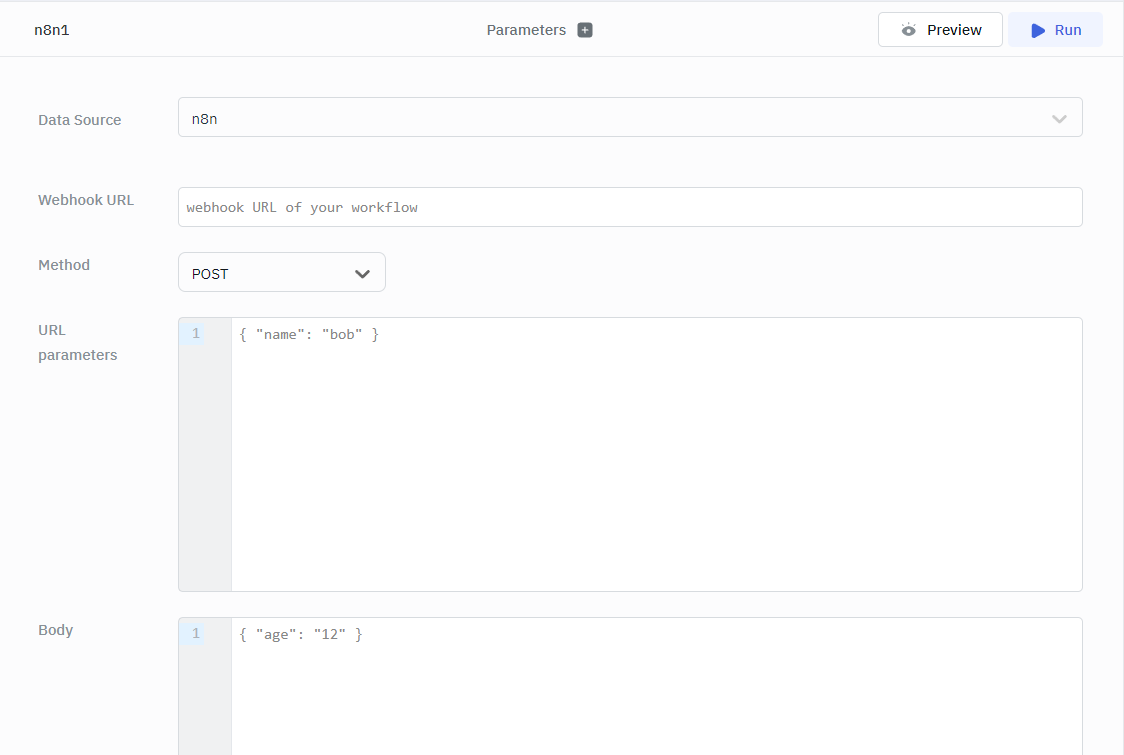
Task: Click the eye icon in Preview
Action: point(908,30)
